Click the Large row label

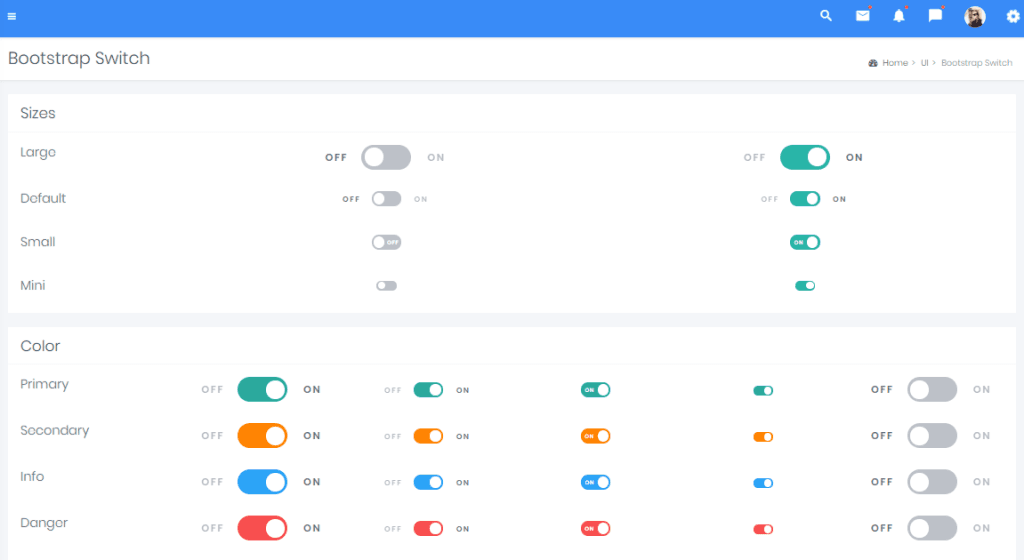click(x=38, y=153)
